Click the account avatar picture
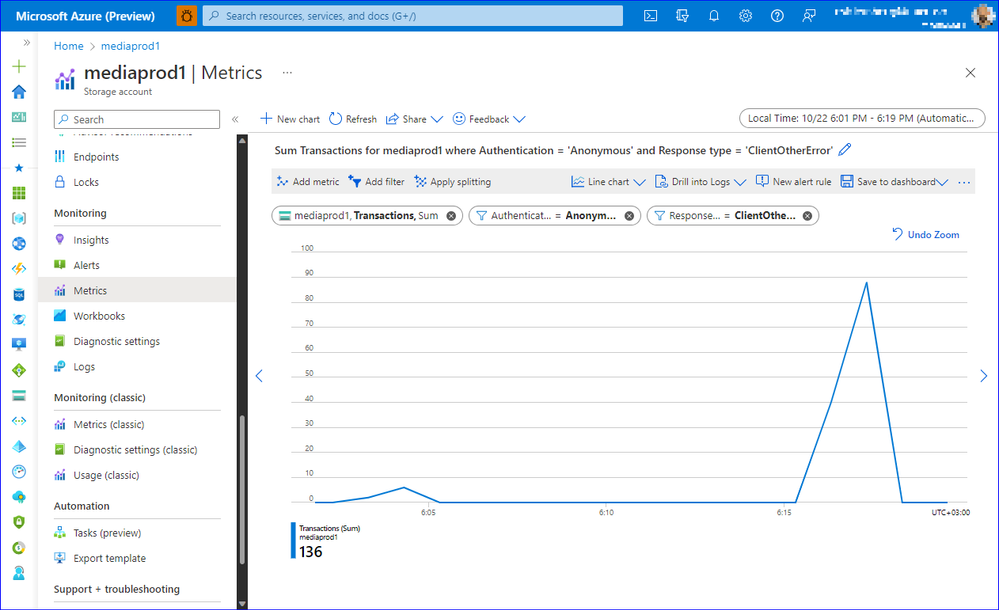 coord(982,16)
